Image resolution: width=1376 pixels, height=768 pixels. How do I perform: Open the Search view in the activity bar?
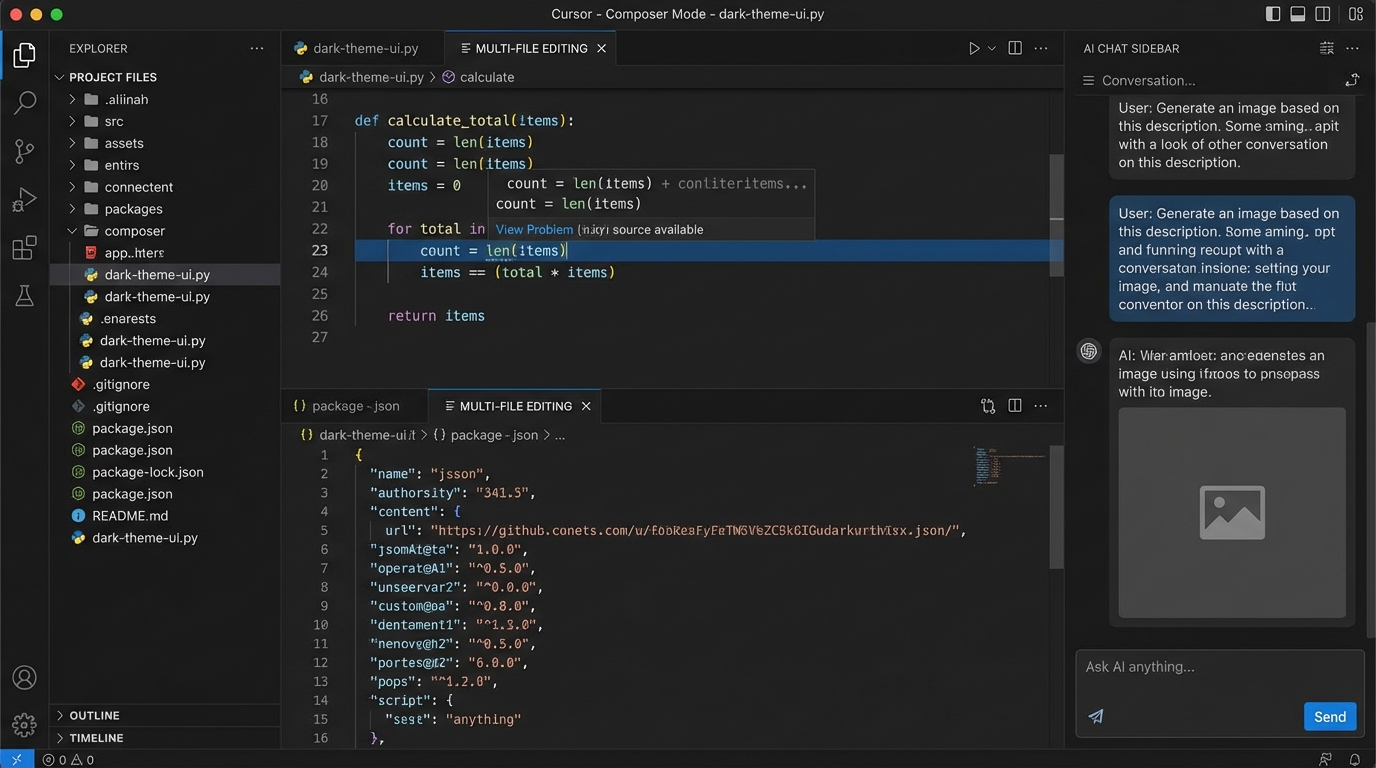24,101
